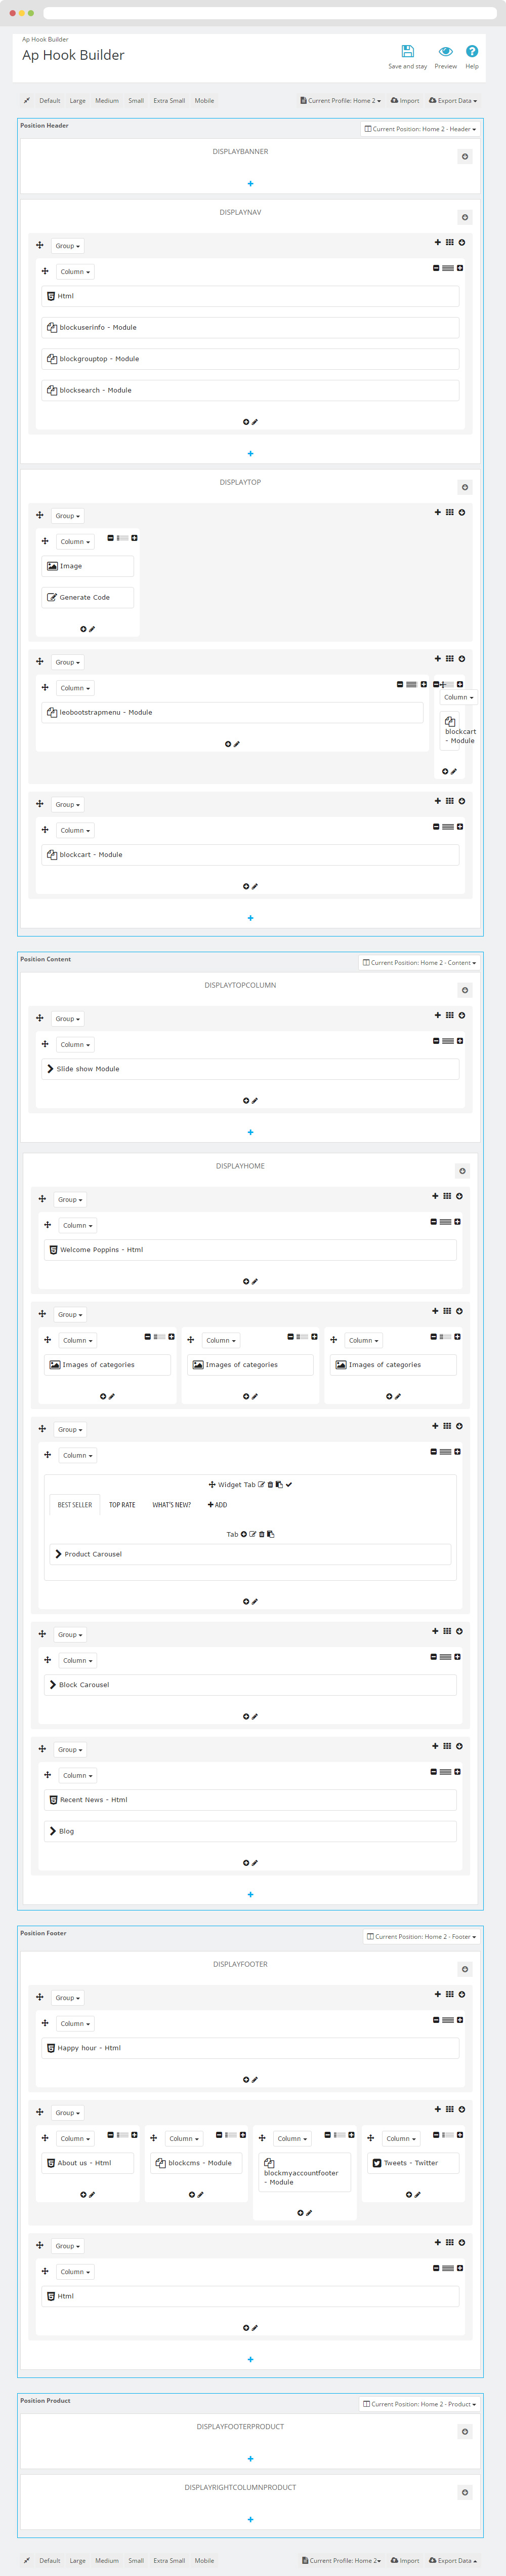Click the move handle of the DISPLAYNAV group

(40, 245)
